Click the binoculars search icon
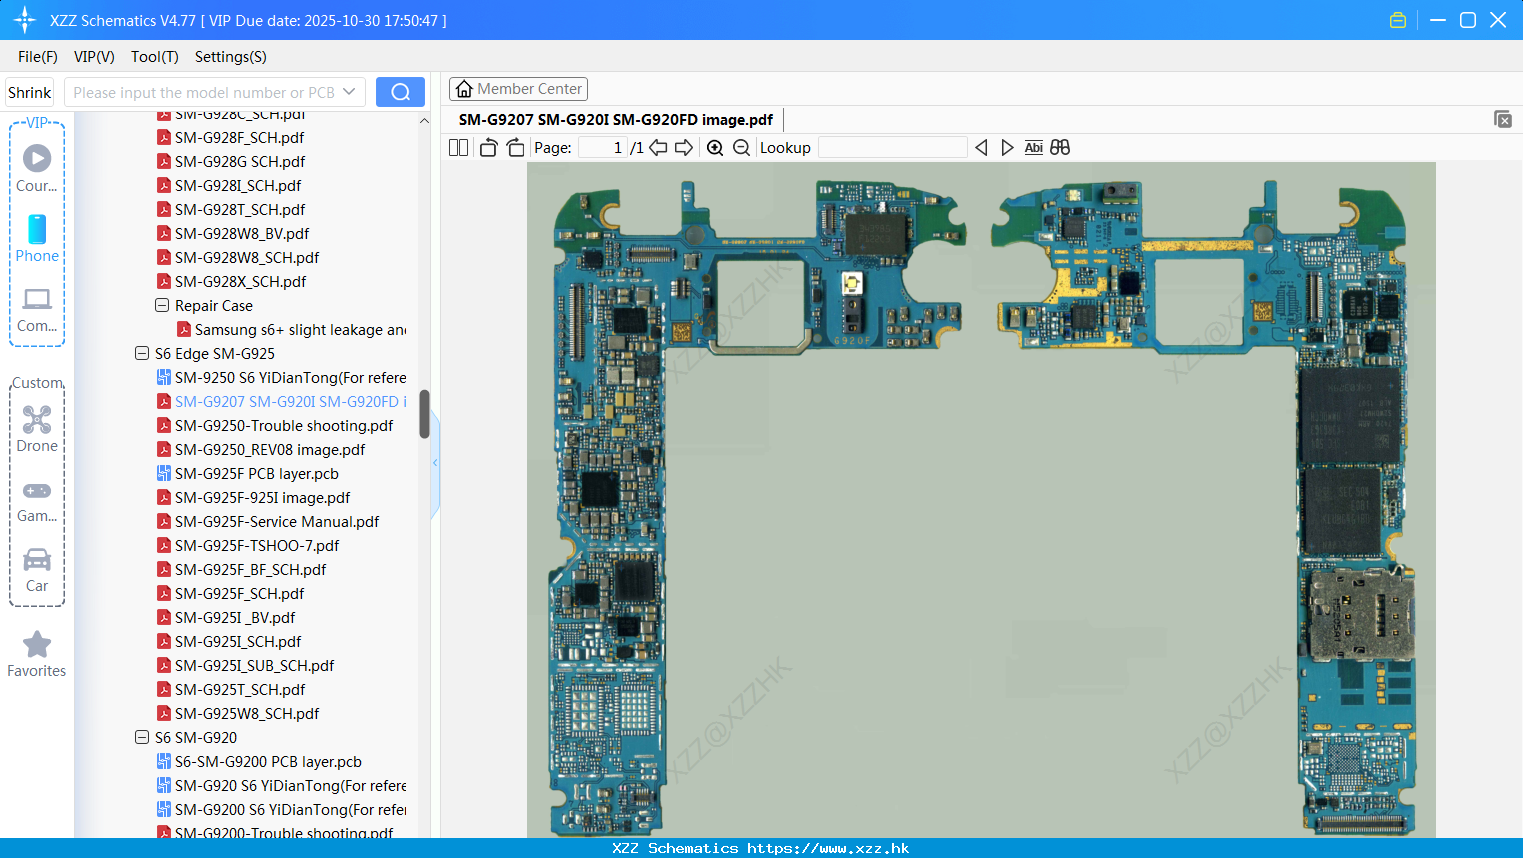The width and height of the screenshot is (1523, 858). (x=1060, y=147)
